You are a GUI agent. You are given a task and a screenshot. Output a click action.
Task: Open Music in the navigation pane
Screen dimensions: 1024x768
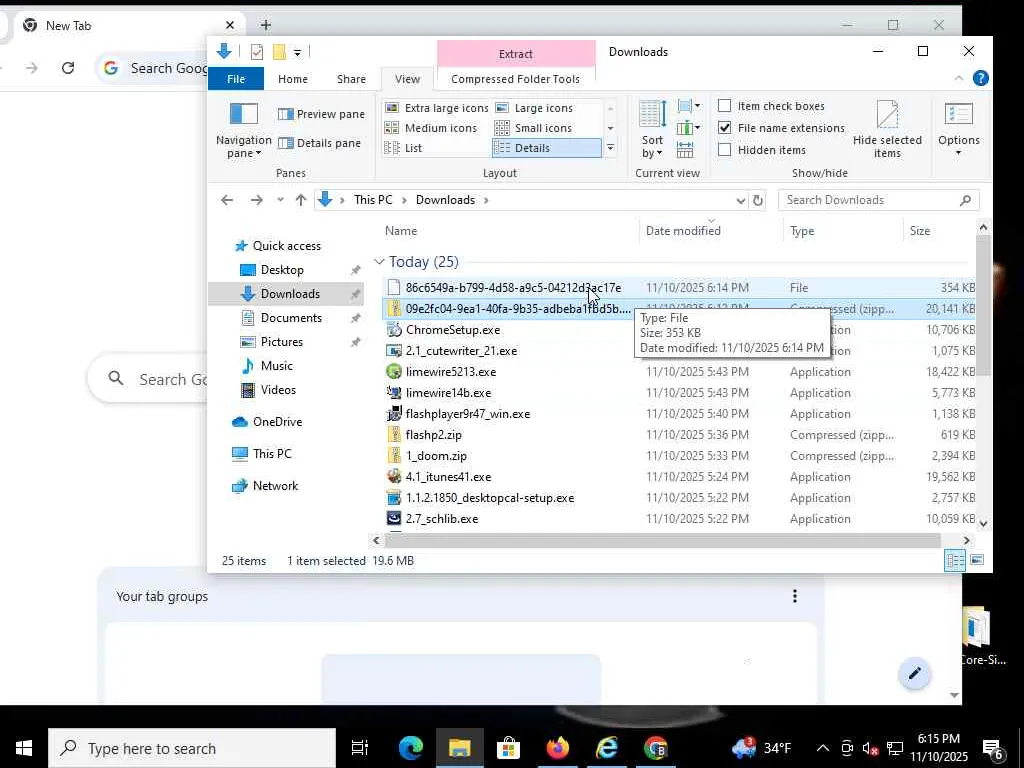pyautogui.click(x=276, y=366)
